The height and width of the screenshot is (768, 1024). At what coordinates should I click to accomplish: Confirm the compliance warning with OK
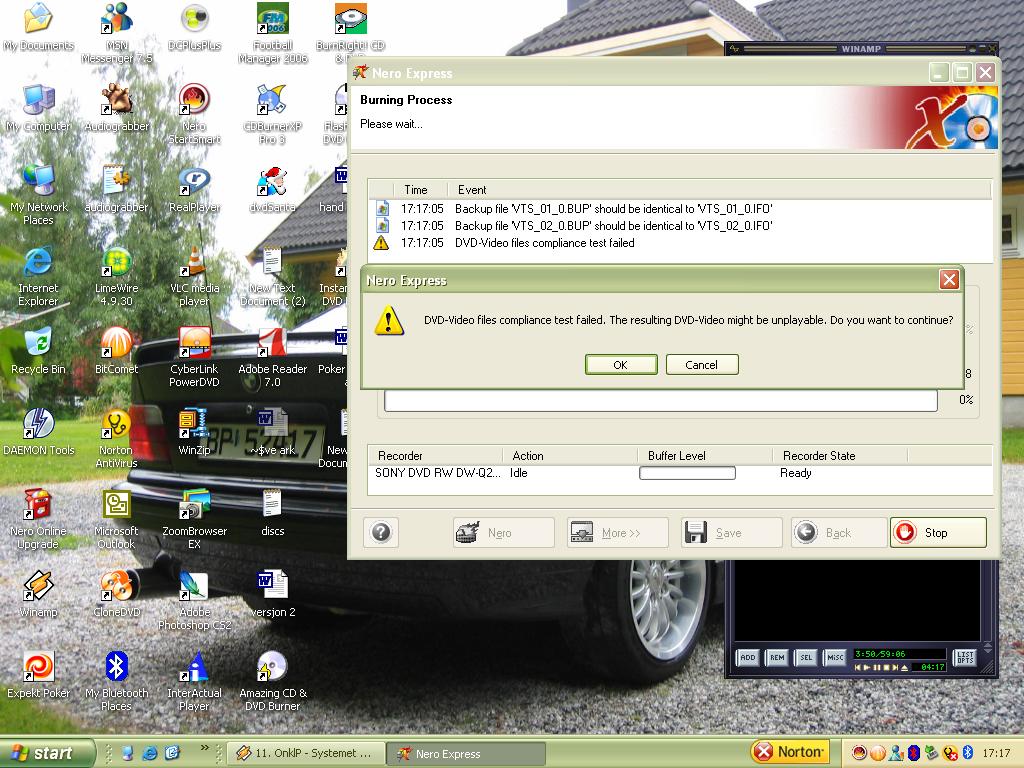(x=620, y=364)
